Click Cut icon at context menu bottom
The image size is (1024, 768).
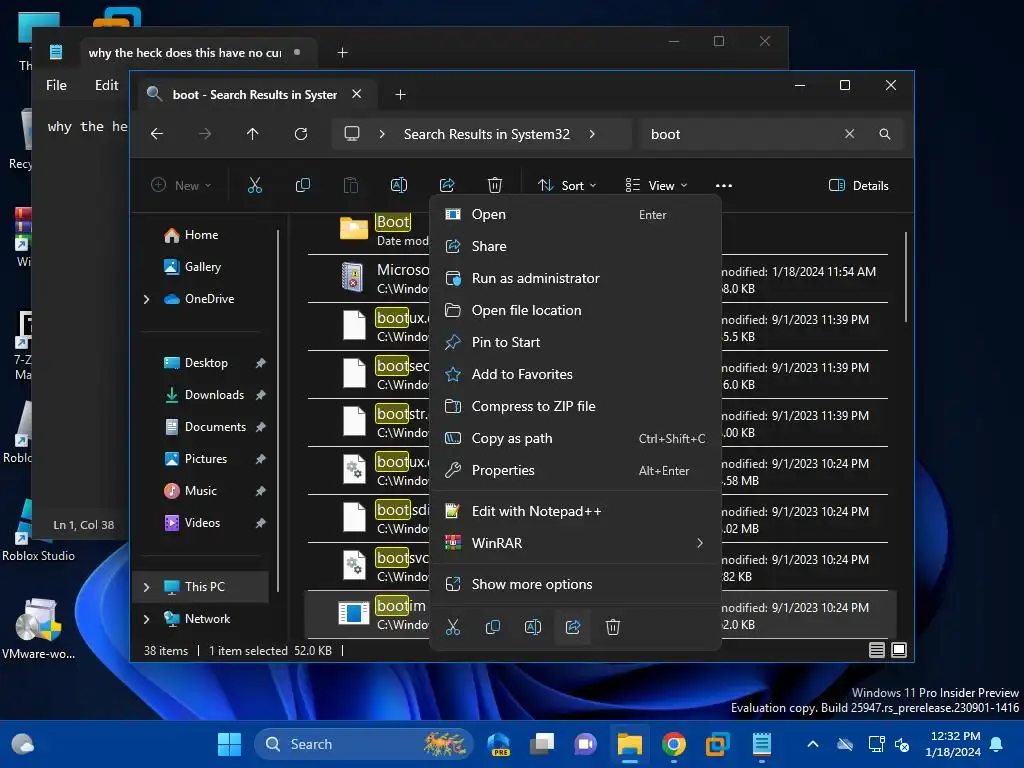(x=453, y=627)
